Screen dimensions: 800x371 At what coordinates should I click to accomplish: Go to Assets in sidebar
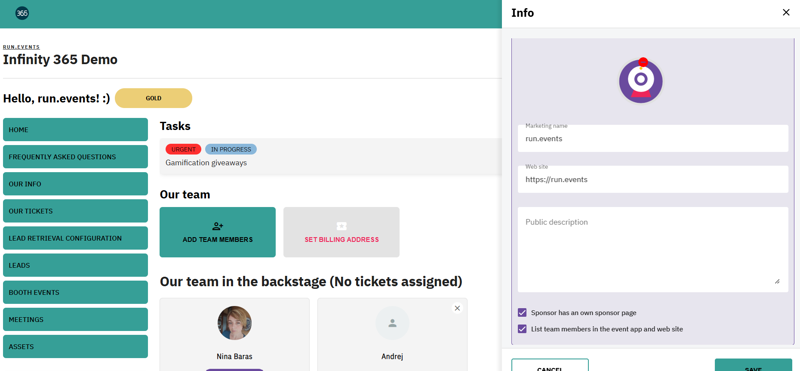76,347
